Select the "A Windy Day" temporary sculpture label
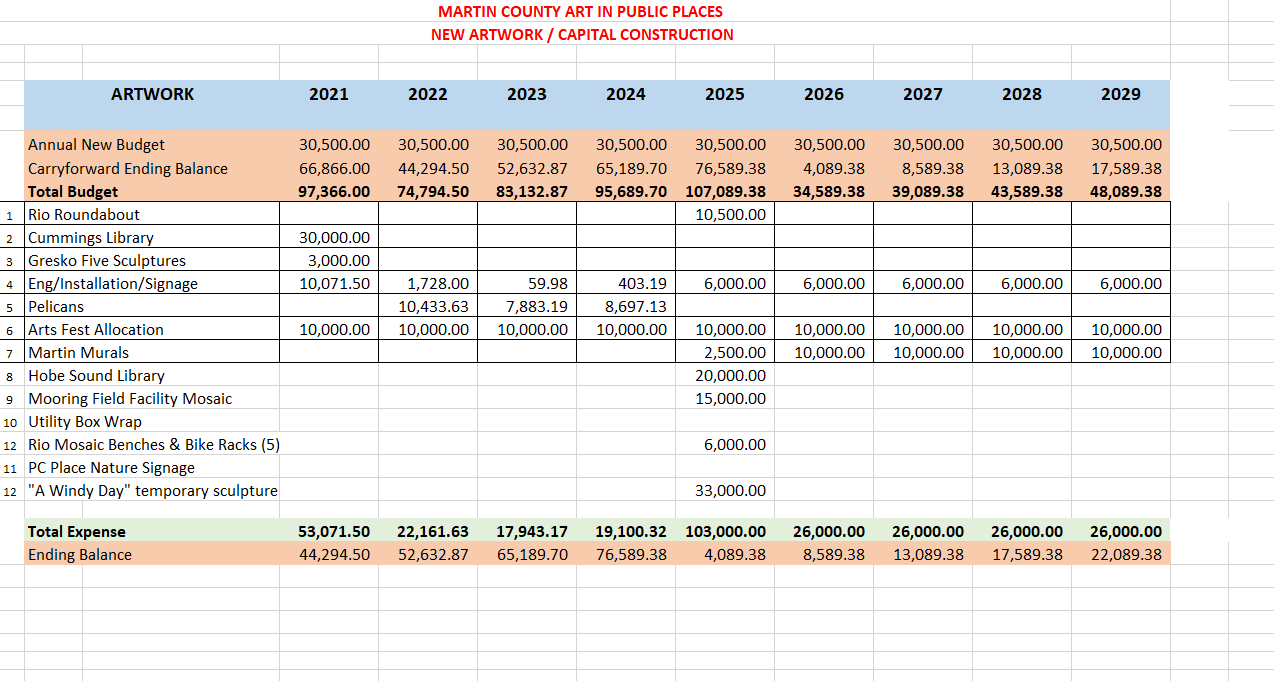The height and width of the screenshot is (681, 1274). (152, 491)
